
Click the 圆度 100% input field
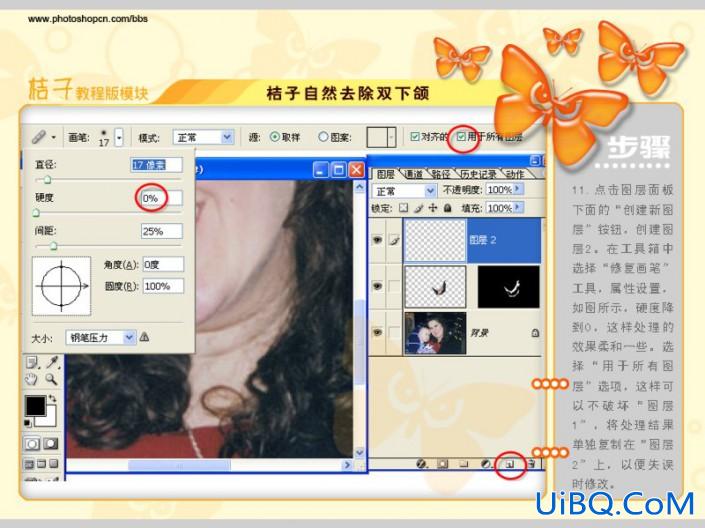(x=163, y=286)
